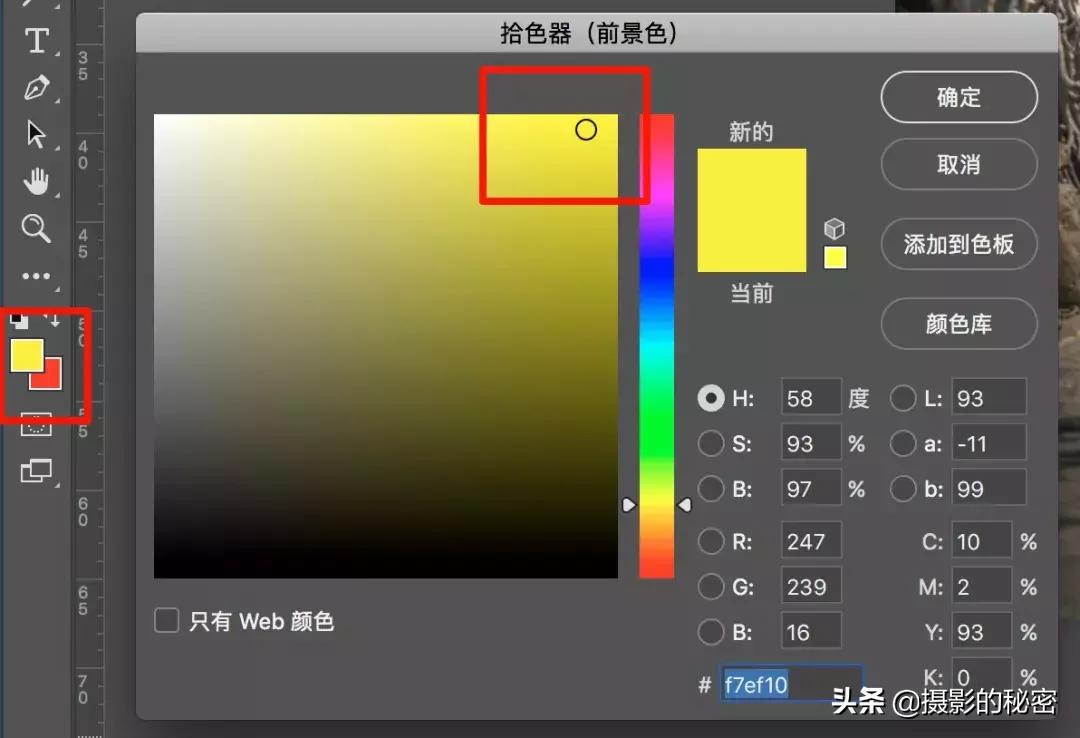
Task: Enable the 只有 Web 颜色 checkbox
Action: [166, 620]
